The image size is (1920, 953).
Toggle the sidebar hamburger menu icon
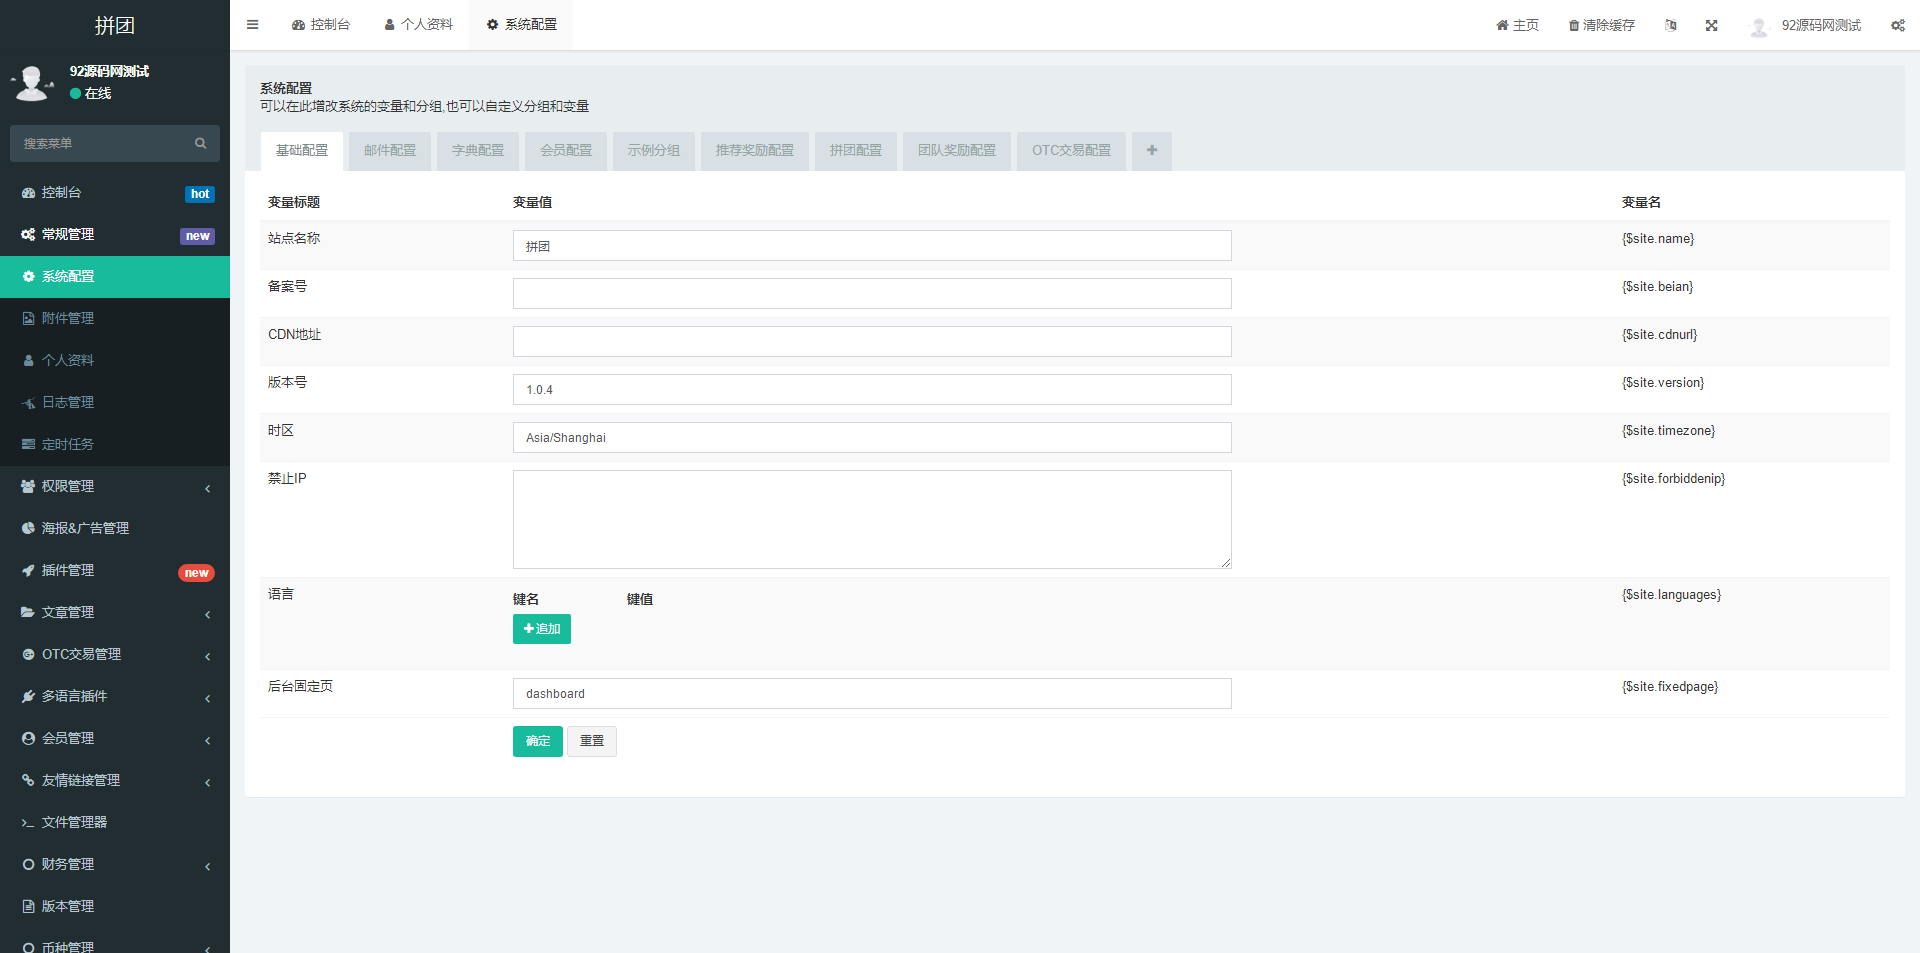pyautogui.click(x=253, y=25)
